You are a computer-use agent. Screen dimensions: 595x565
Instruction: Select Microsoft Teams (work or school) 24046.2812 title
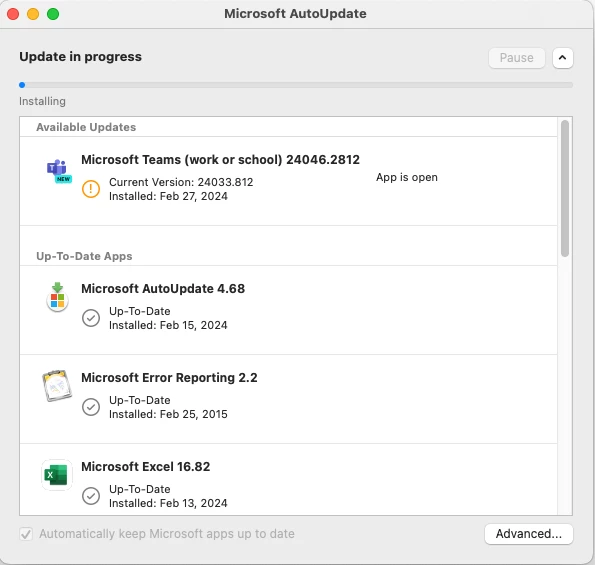coord(220,160)
